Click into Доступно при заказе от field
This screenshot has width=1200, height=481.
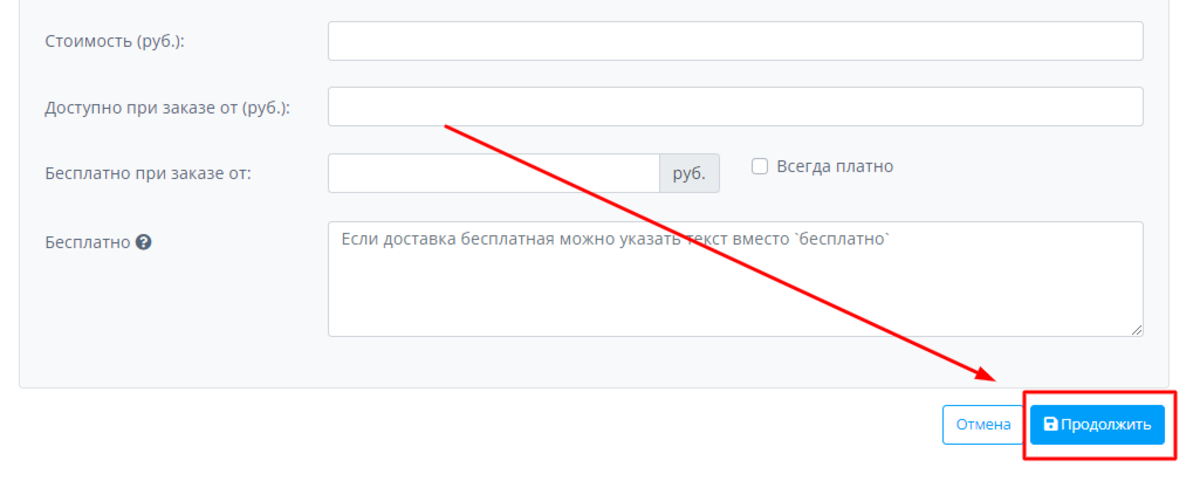(x=735, y=107)
